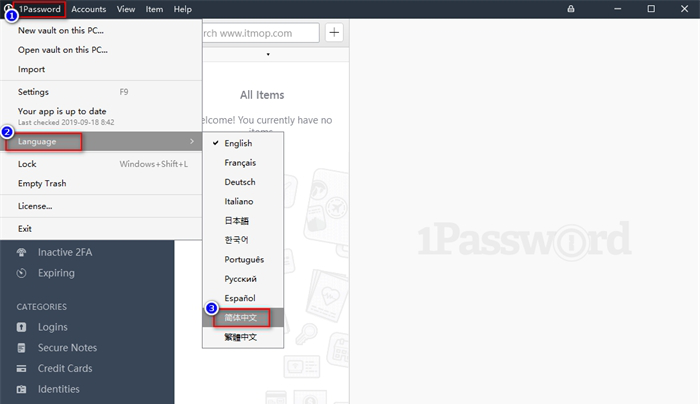700x420 pixels.
Task: Open the Accounts menu
Action: 88,9
